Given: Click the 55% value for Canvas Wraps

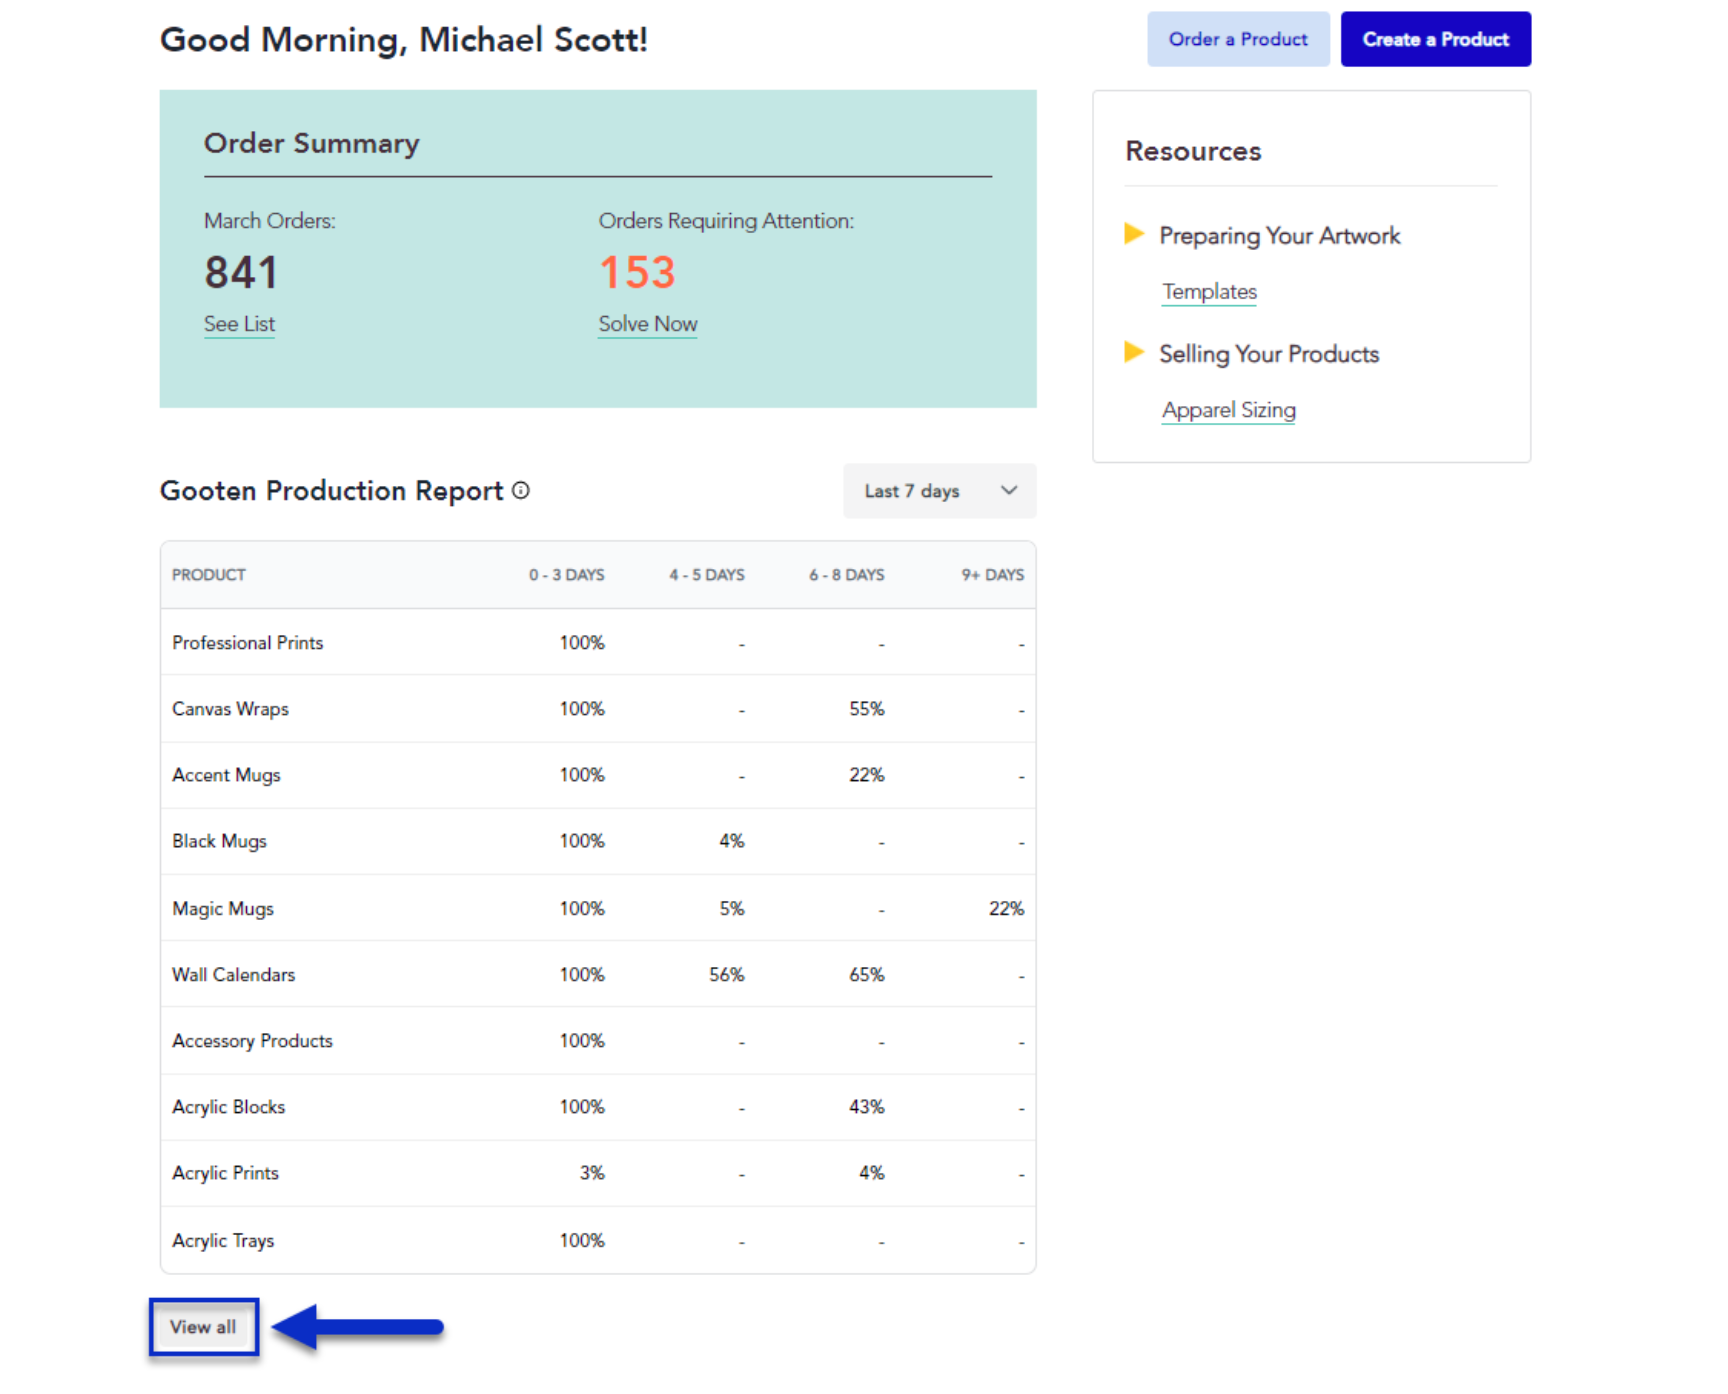Looking at the screenshot, I should point(867,709).
